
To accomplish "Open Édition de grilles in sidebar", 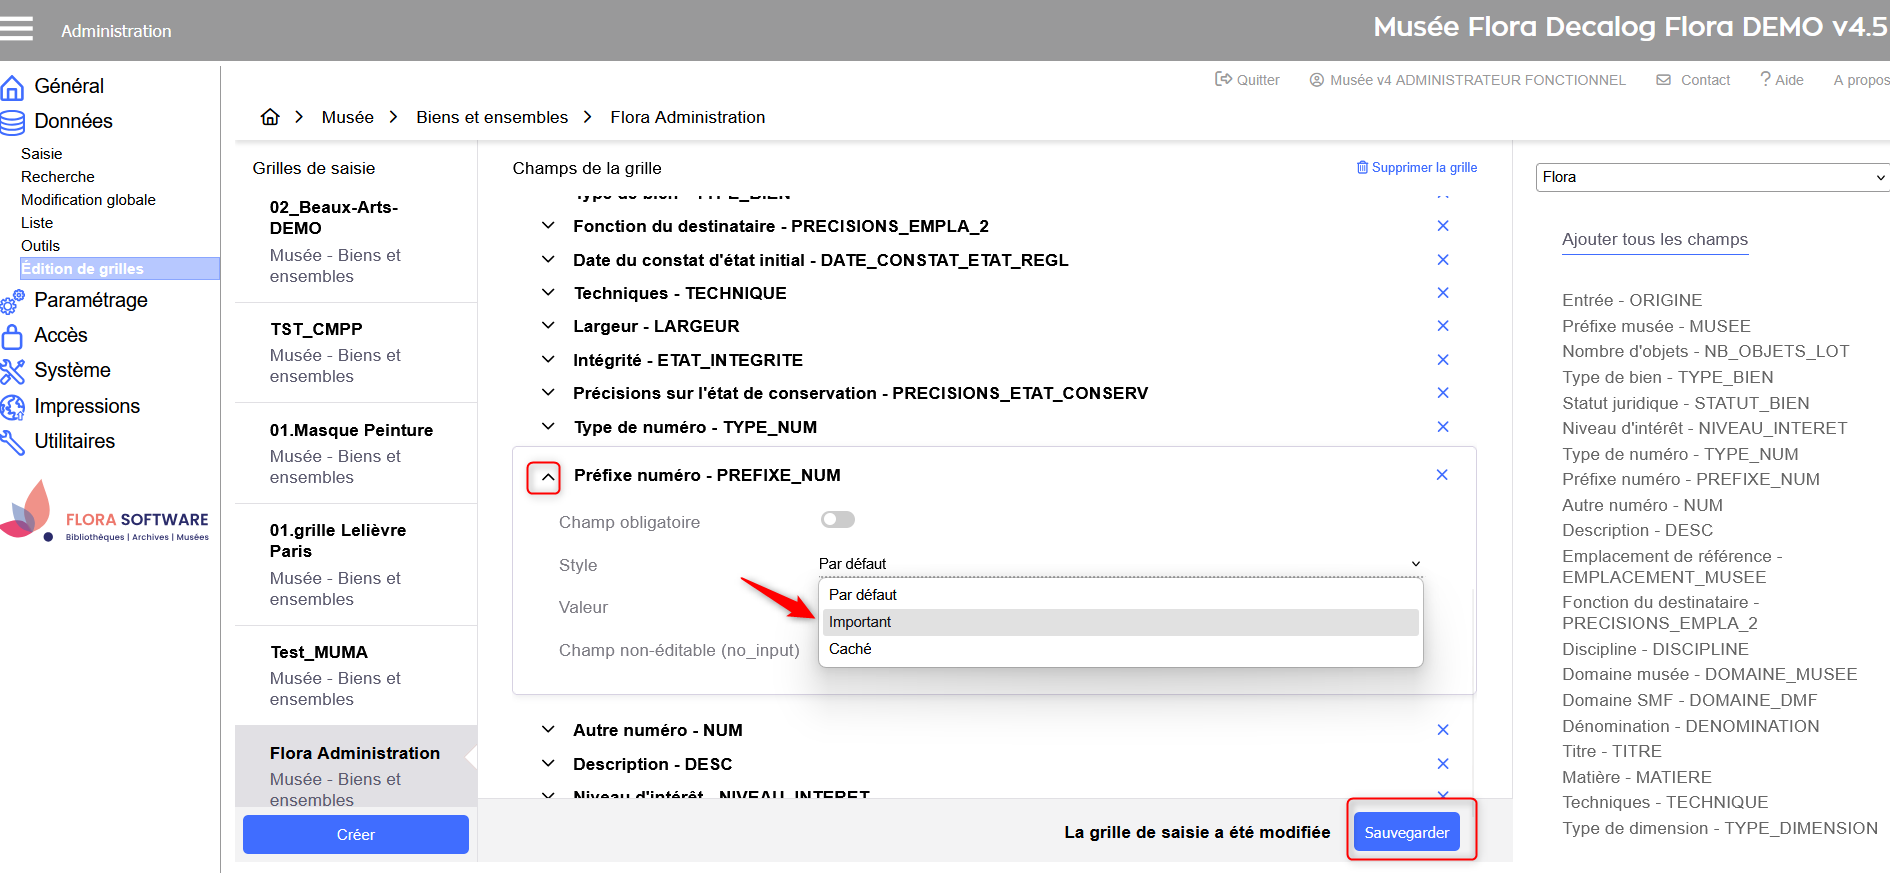I will 83,268.
